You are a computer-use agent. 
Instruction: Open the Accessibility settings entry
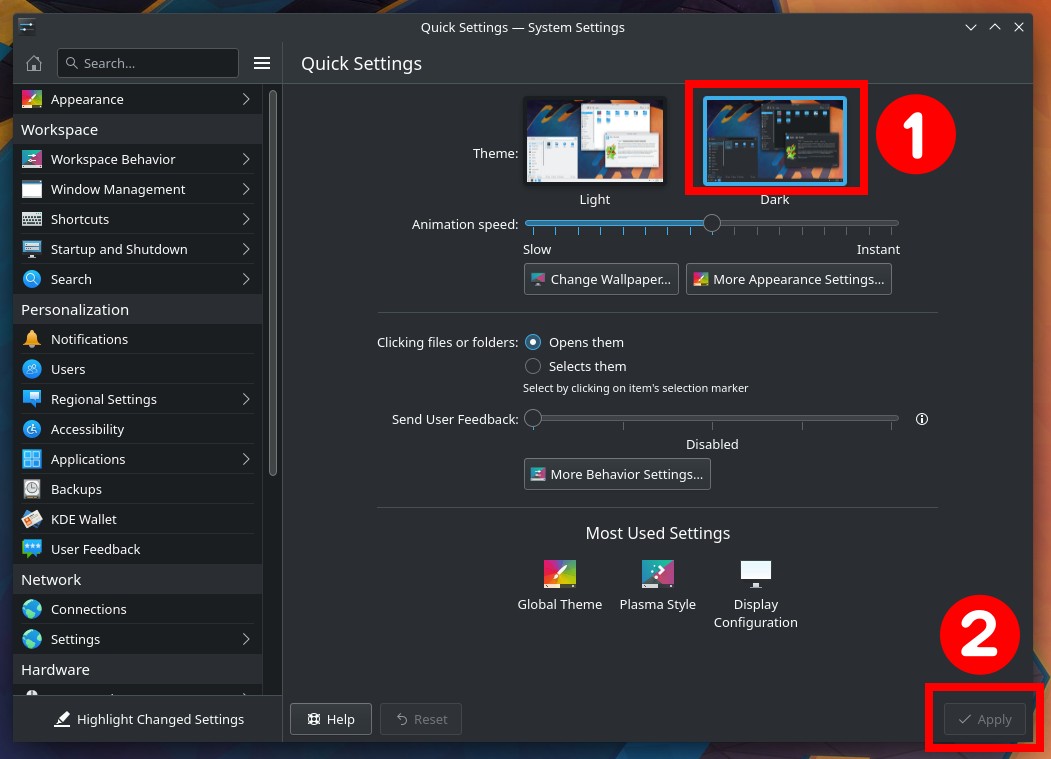137,429
